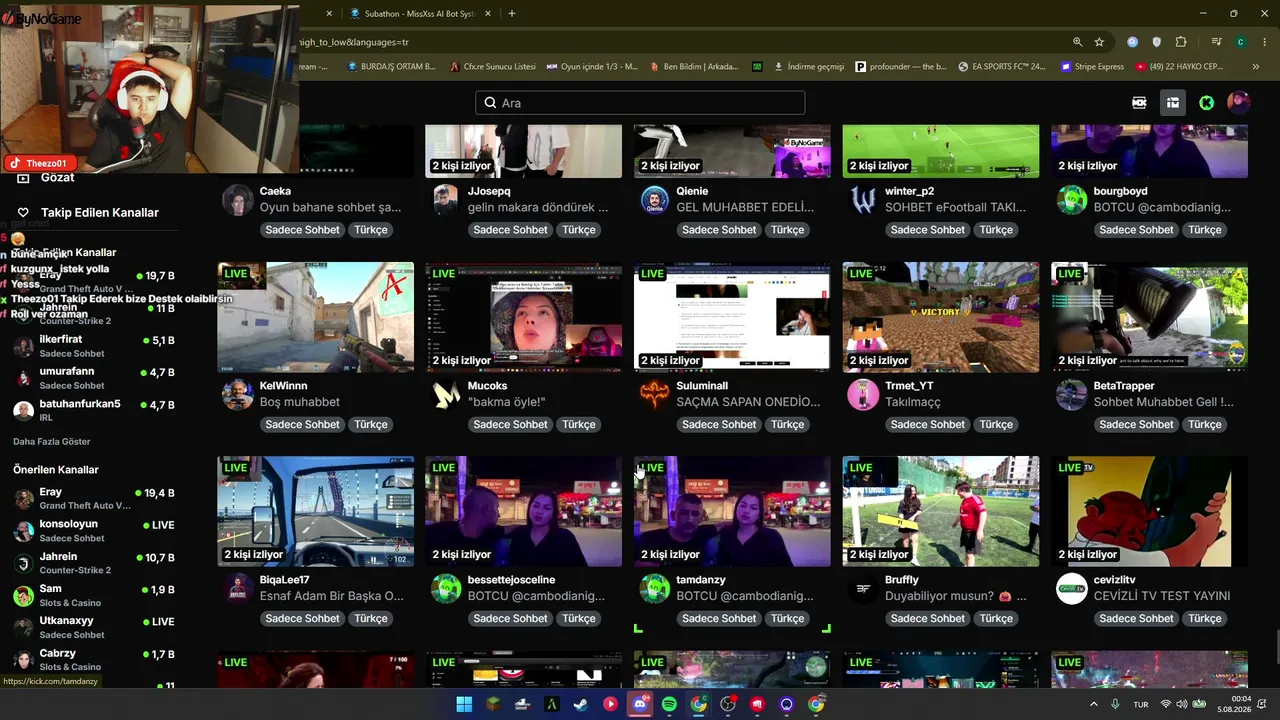Click Sadece Sohbet tag under cevizlitv
Viewport: 1280px width, 720px height.
pos(1136,618)
